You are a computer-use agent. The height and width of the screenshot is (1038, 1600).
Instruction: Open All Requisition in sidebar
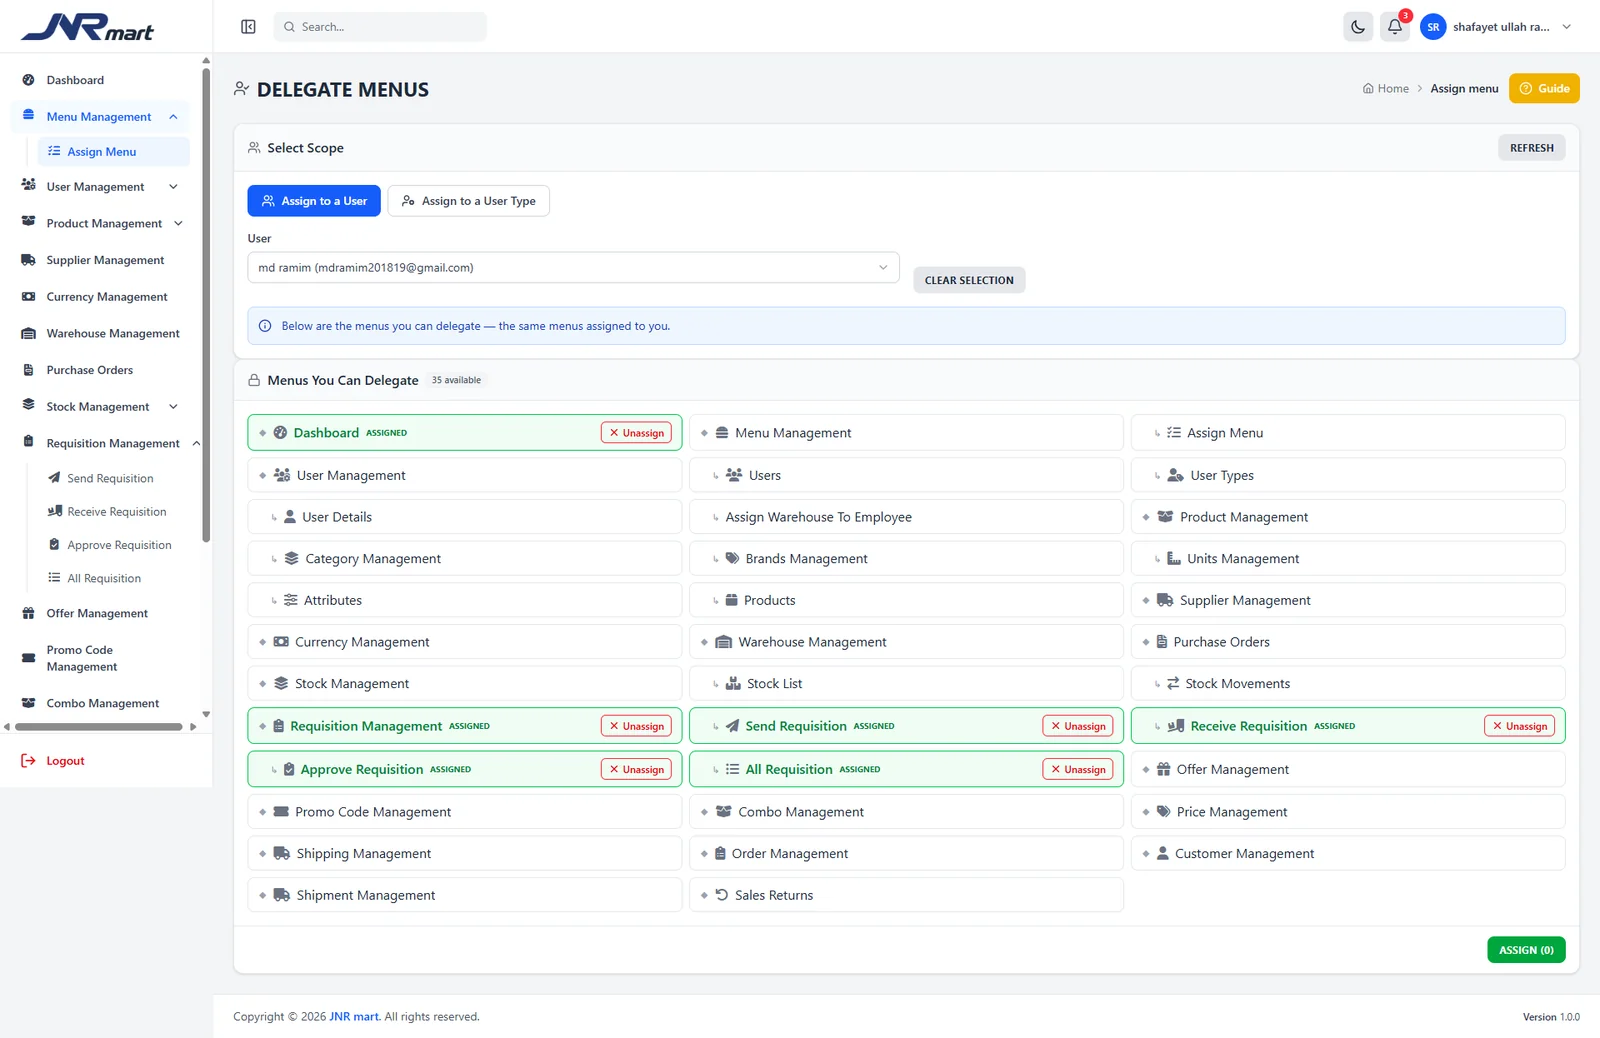pyautogui.click(x=104, y=578)
